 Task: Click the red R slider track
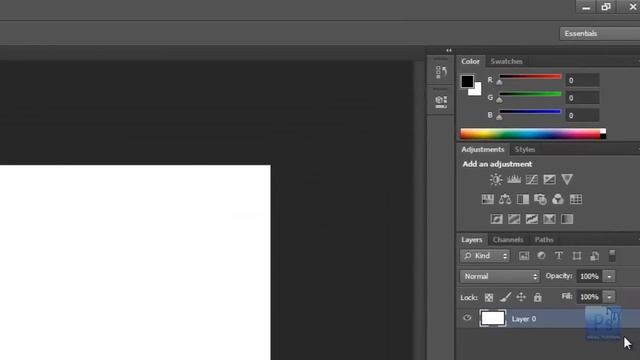pyautogui.click(x=530, y=76)
